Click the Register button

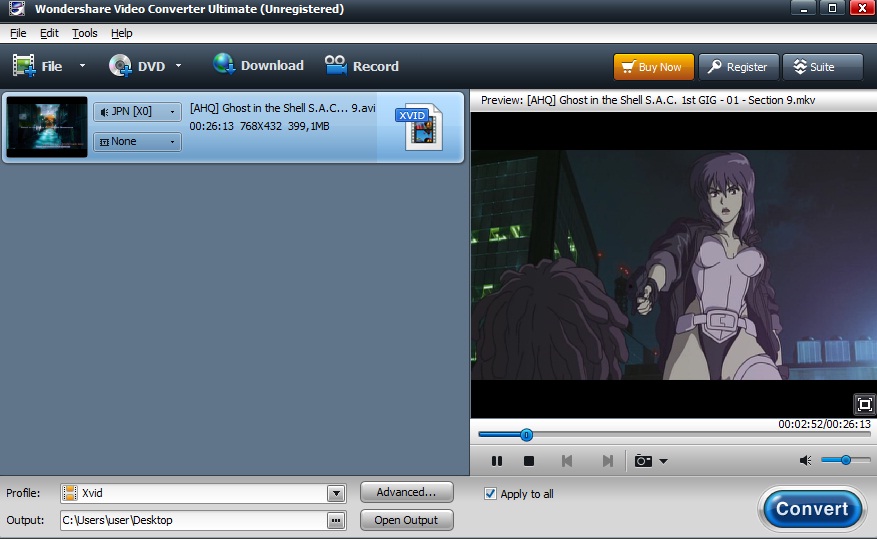click(x=738, y=67)
